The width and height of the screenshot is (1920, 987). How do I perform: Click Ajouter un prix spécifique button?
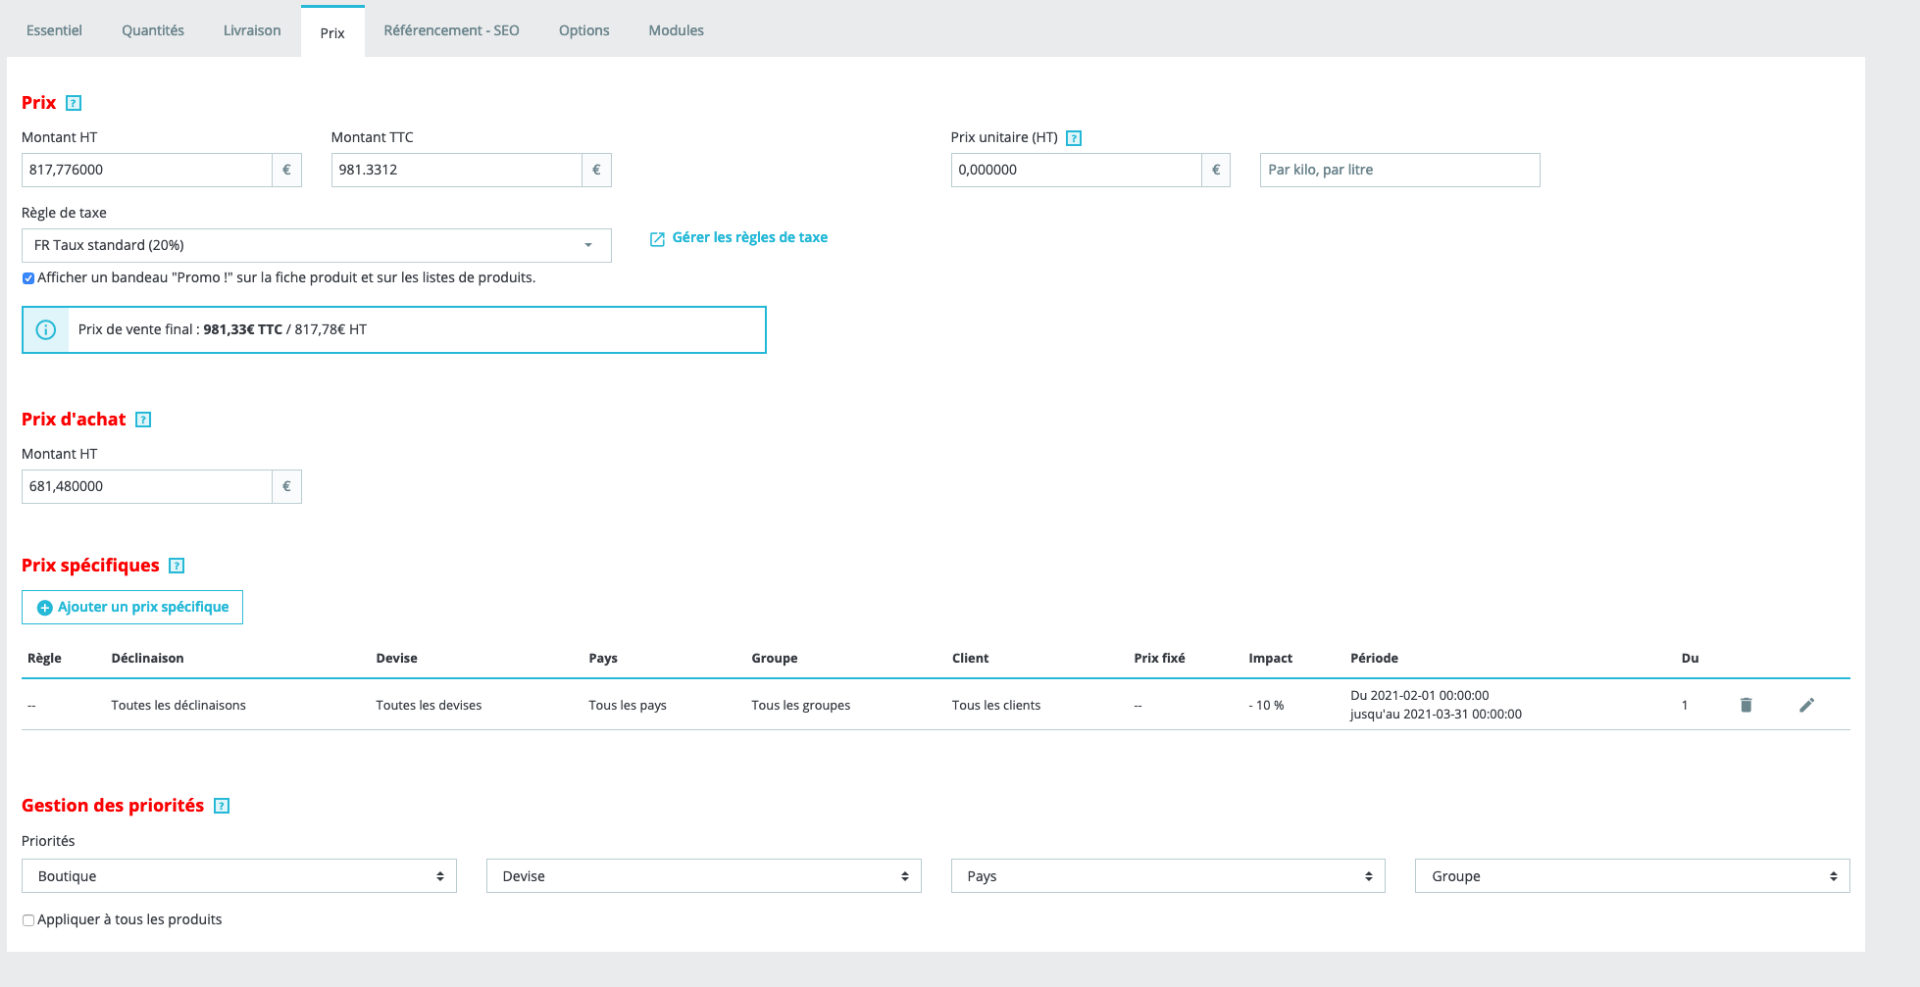(x=132, y=607)
